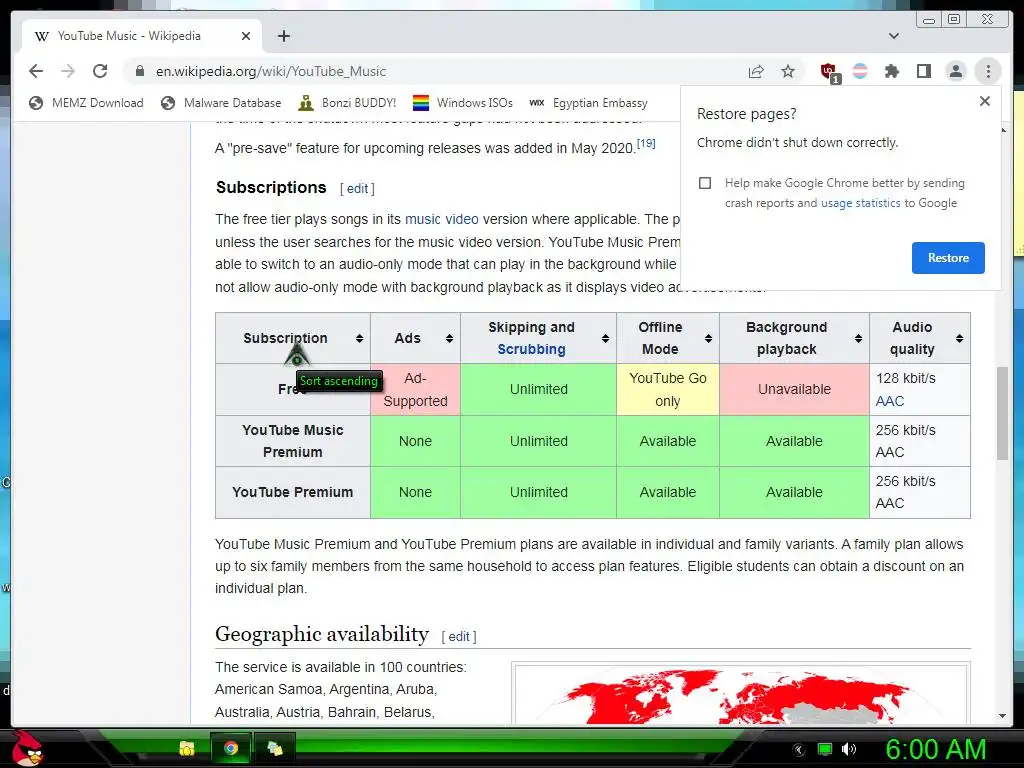Follow the usage statistics link

(861, 203)
